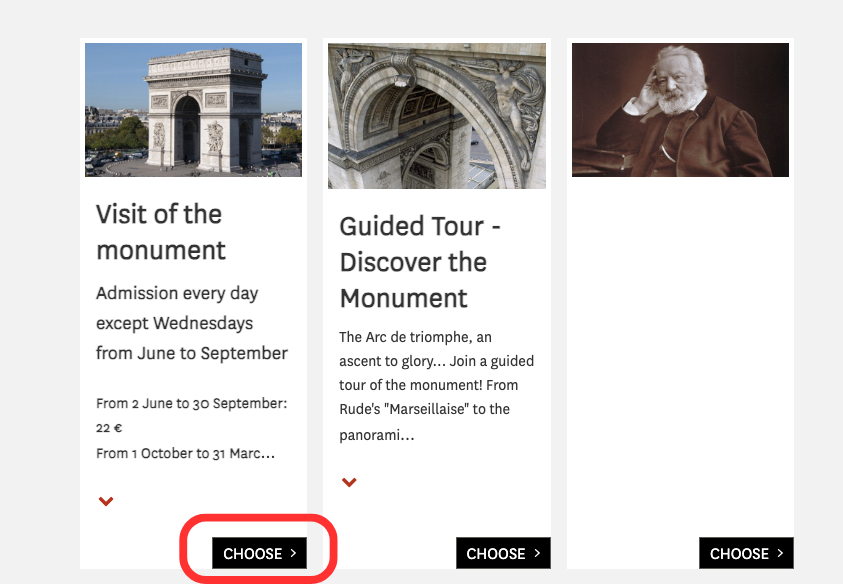This screenshot has height=584, width=843.
Task: Click the arch sculpture detail photo
Action: [436, 116]
